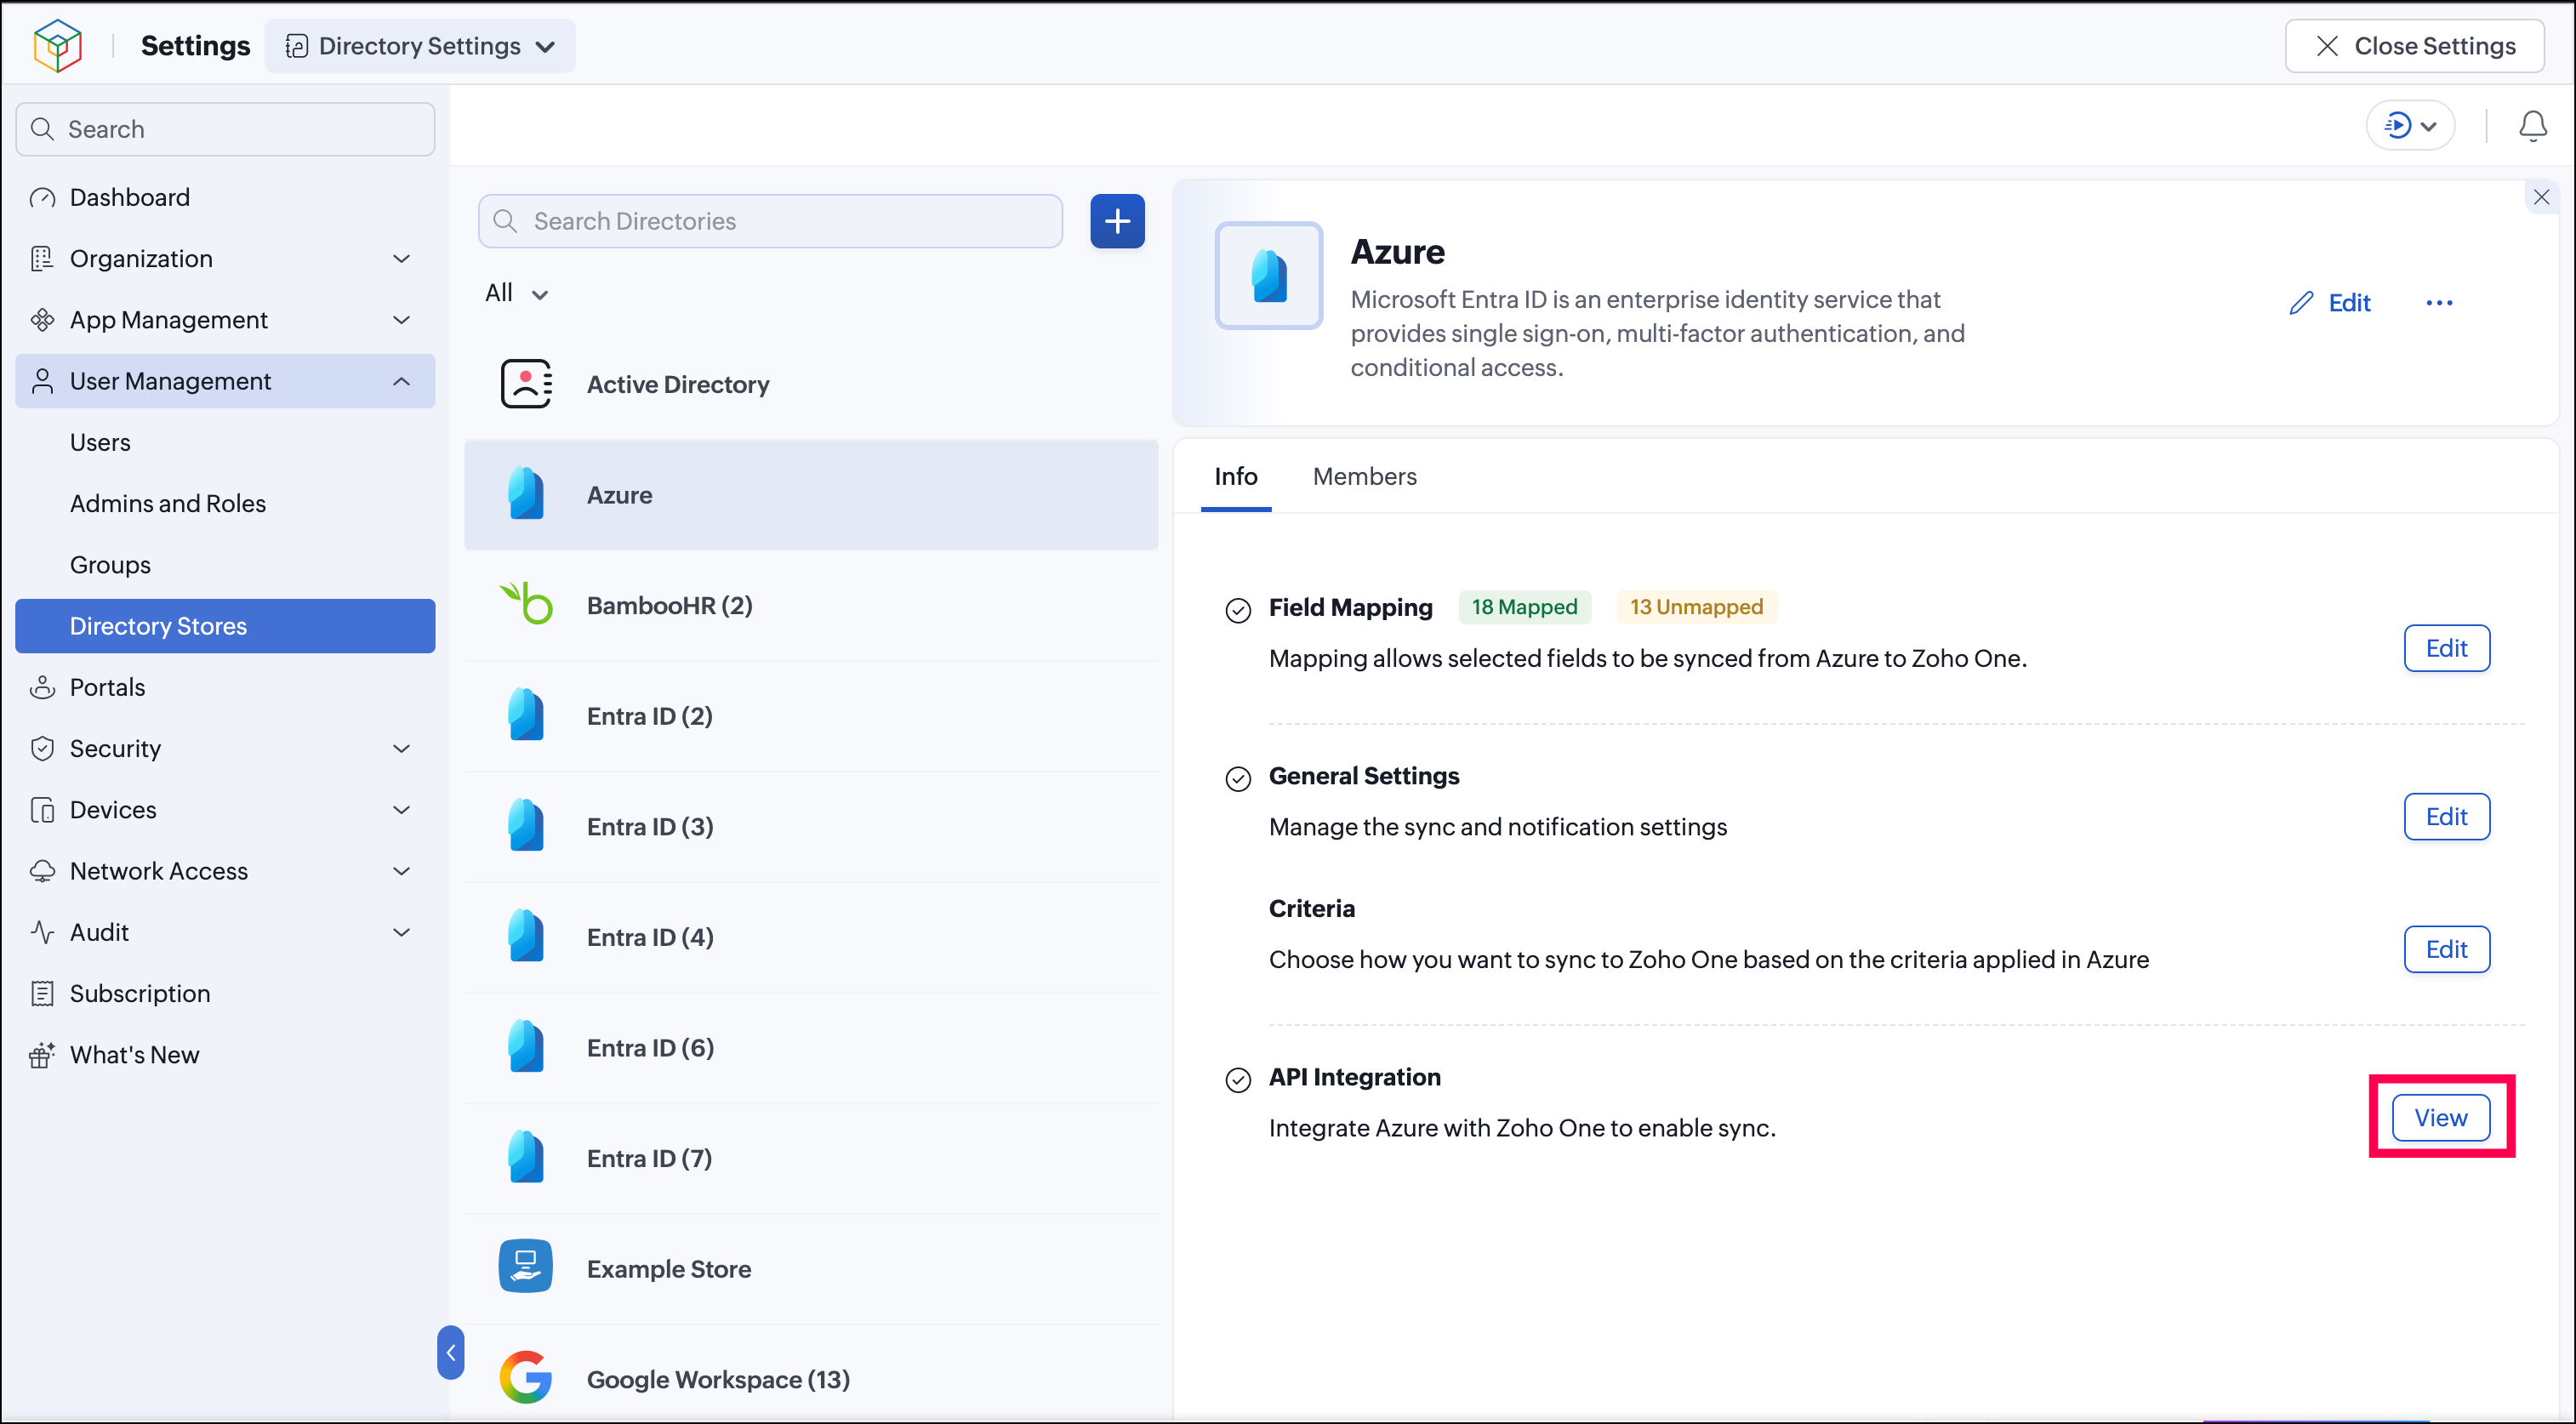Select the Example Store directory name
This screenshot has height=1424, width=2576.
coord(669,1269)
